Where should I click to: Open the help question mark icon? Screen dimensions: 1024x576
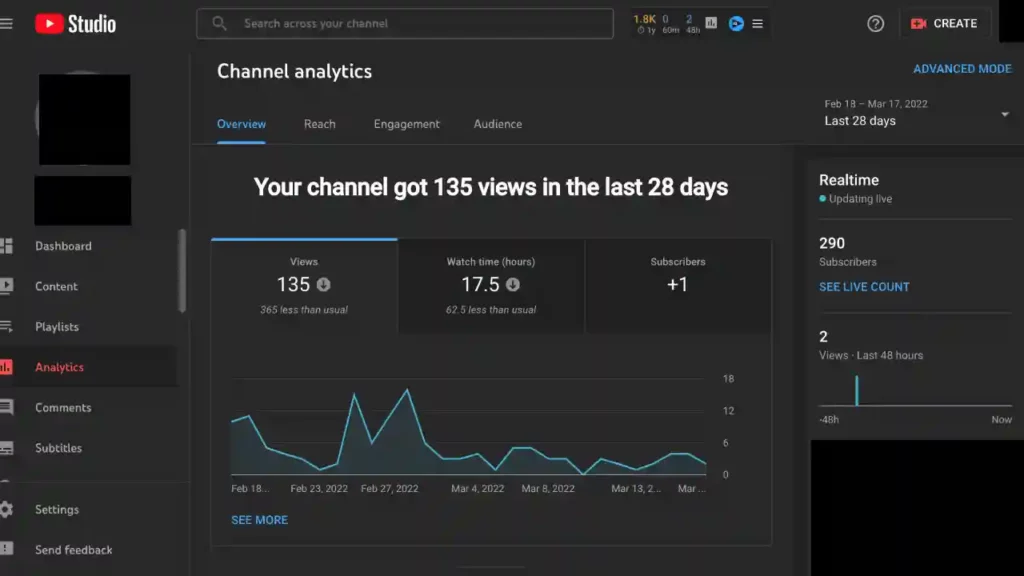(875, 23)
